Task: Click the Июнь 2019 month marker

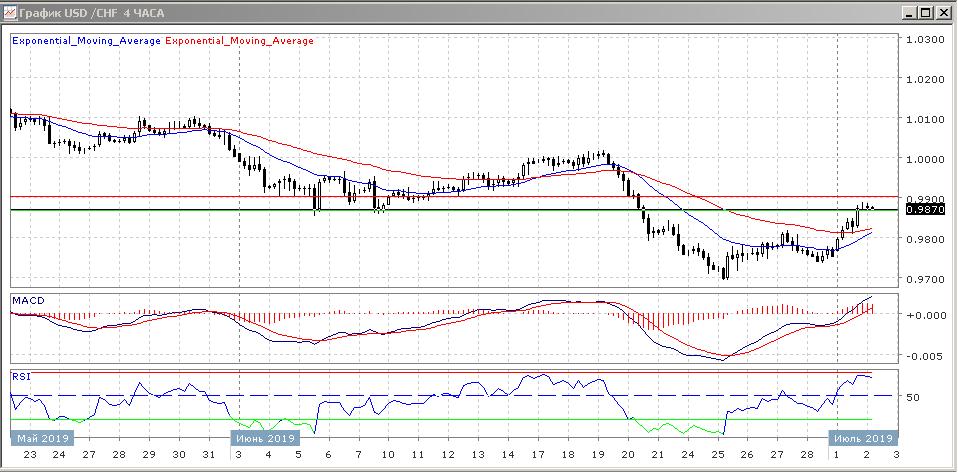Action: [264, 438]
